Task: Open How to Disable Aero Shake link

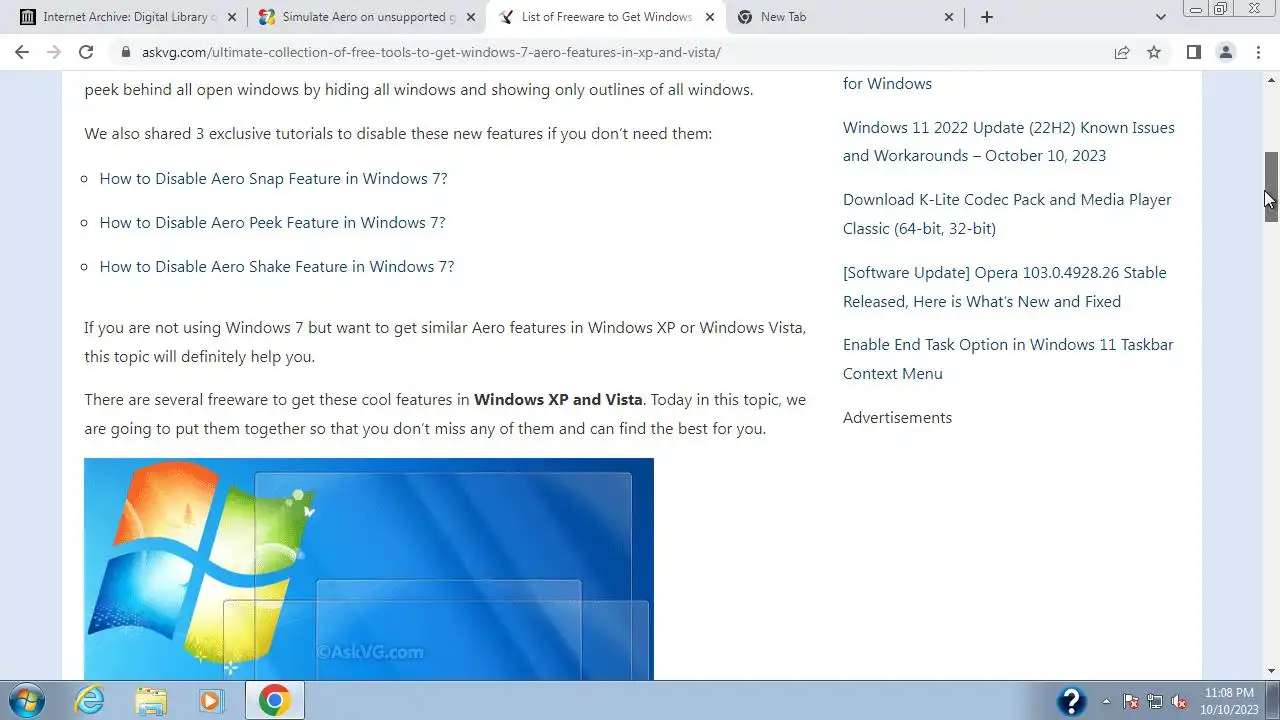Action: pos(277,266)
